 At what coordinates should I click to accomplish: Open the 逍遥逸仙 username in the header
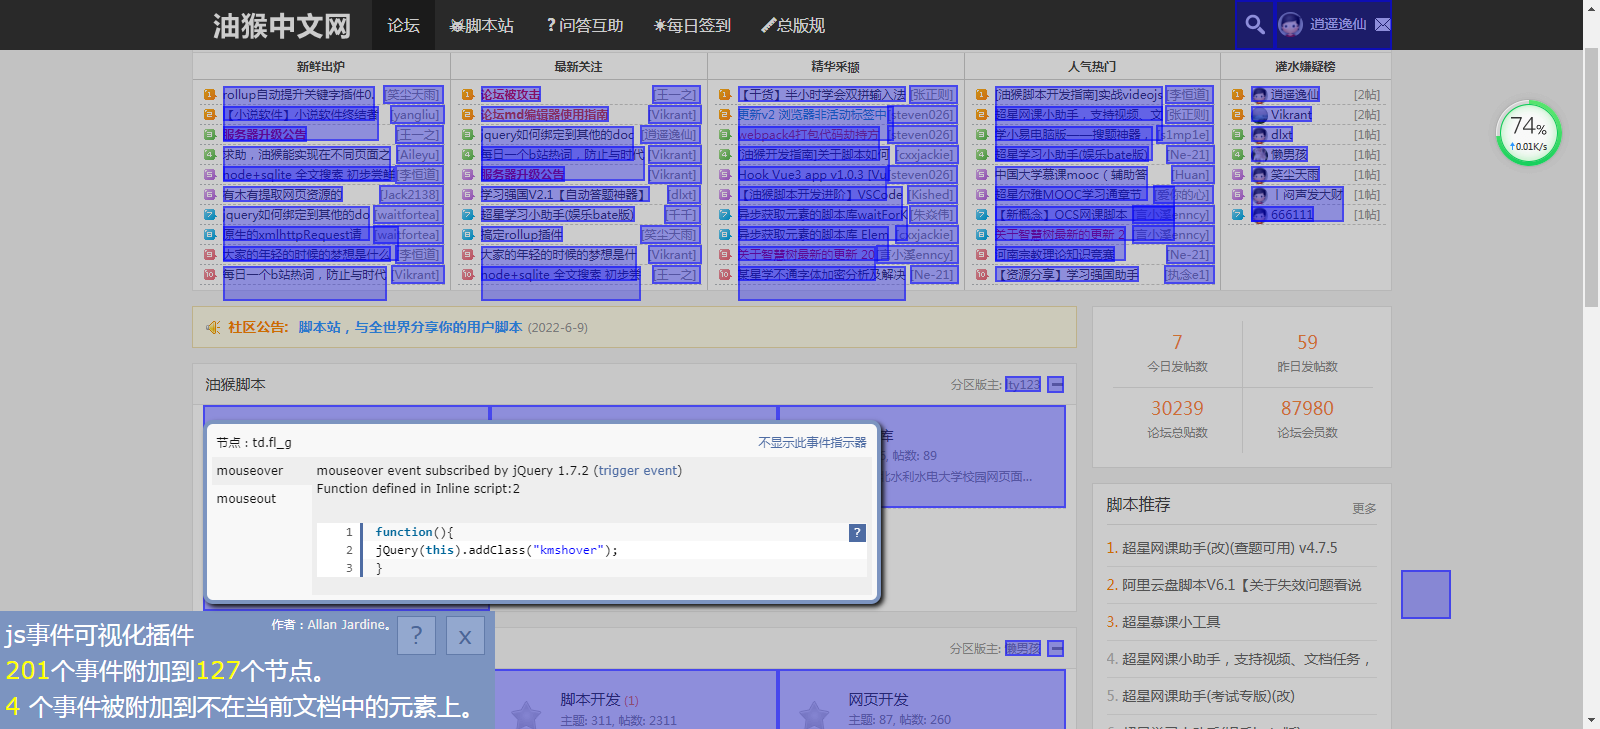(x=1338, y=24)
